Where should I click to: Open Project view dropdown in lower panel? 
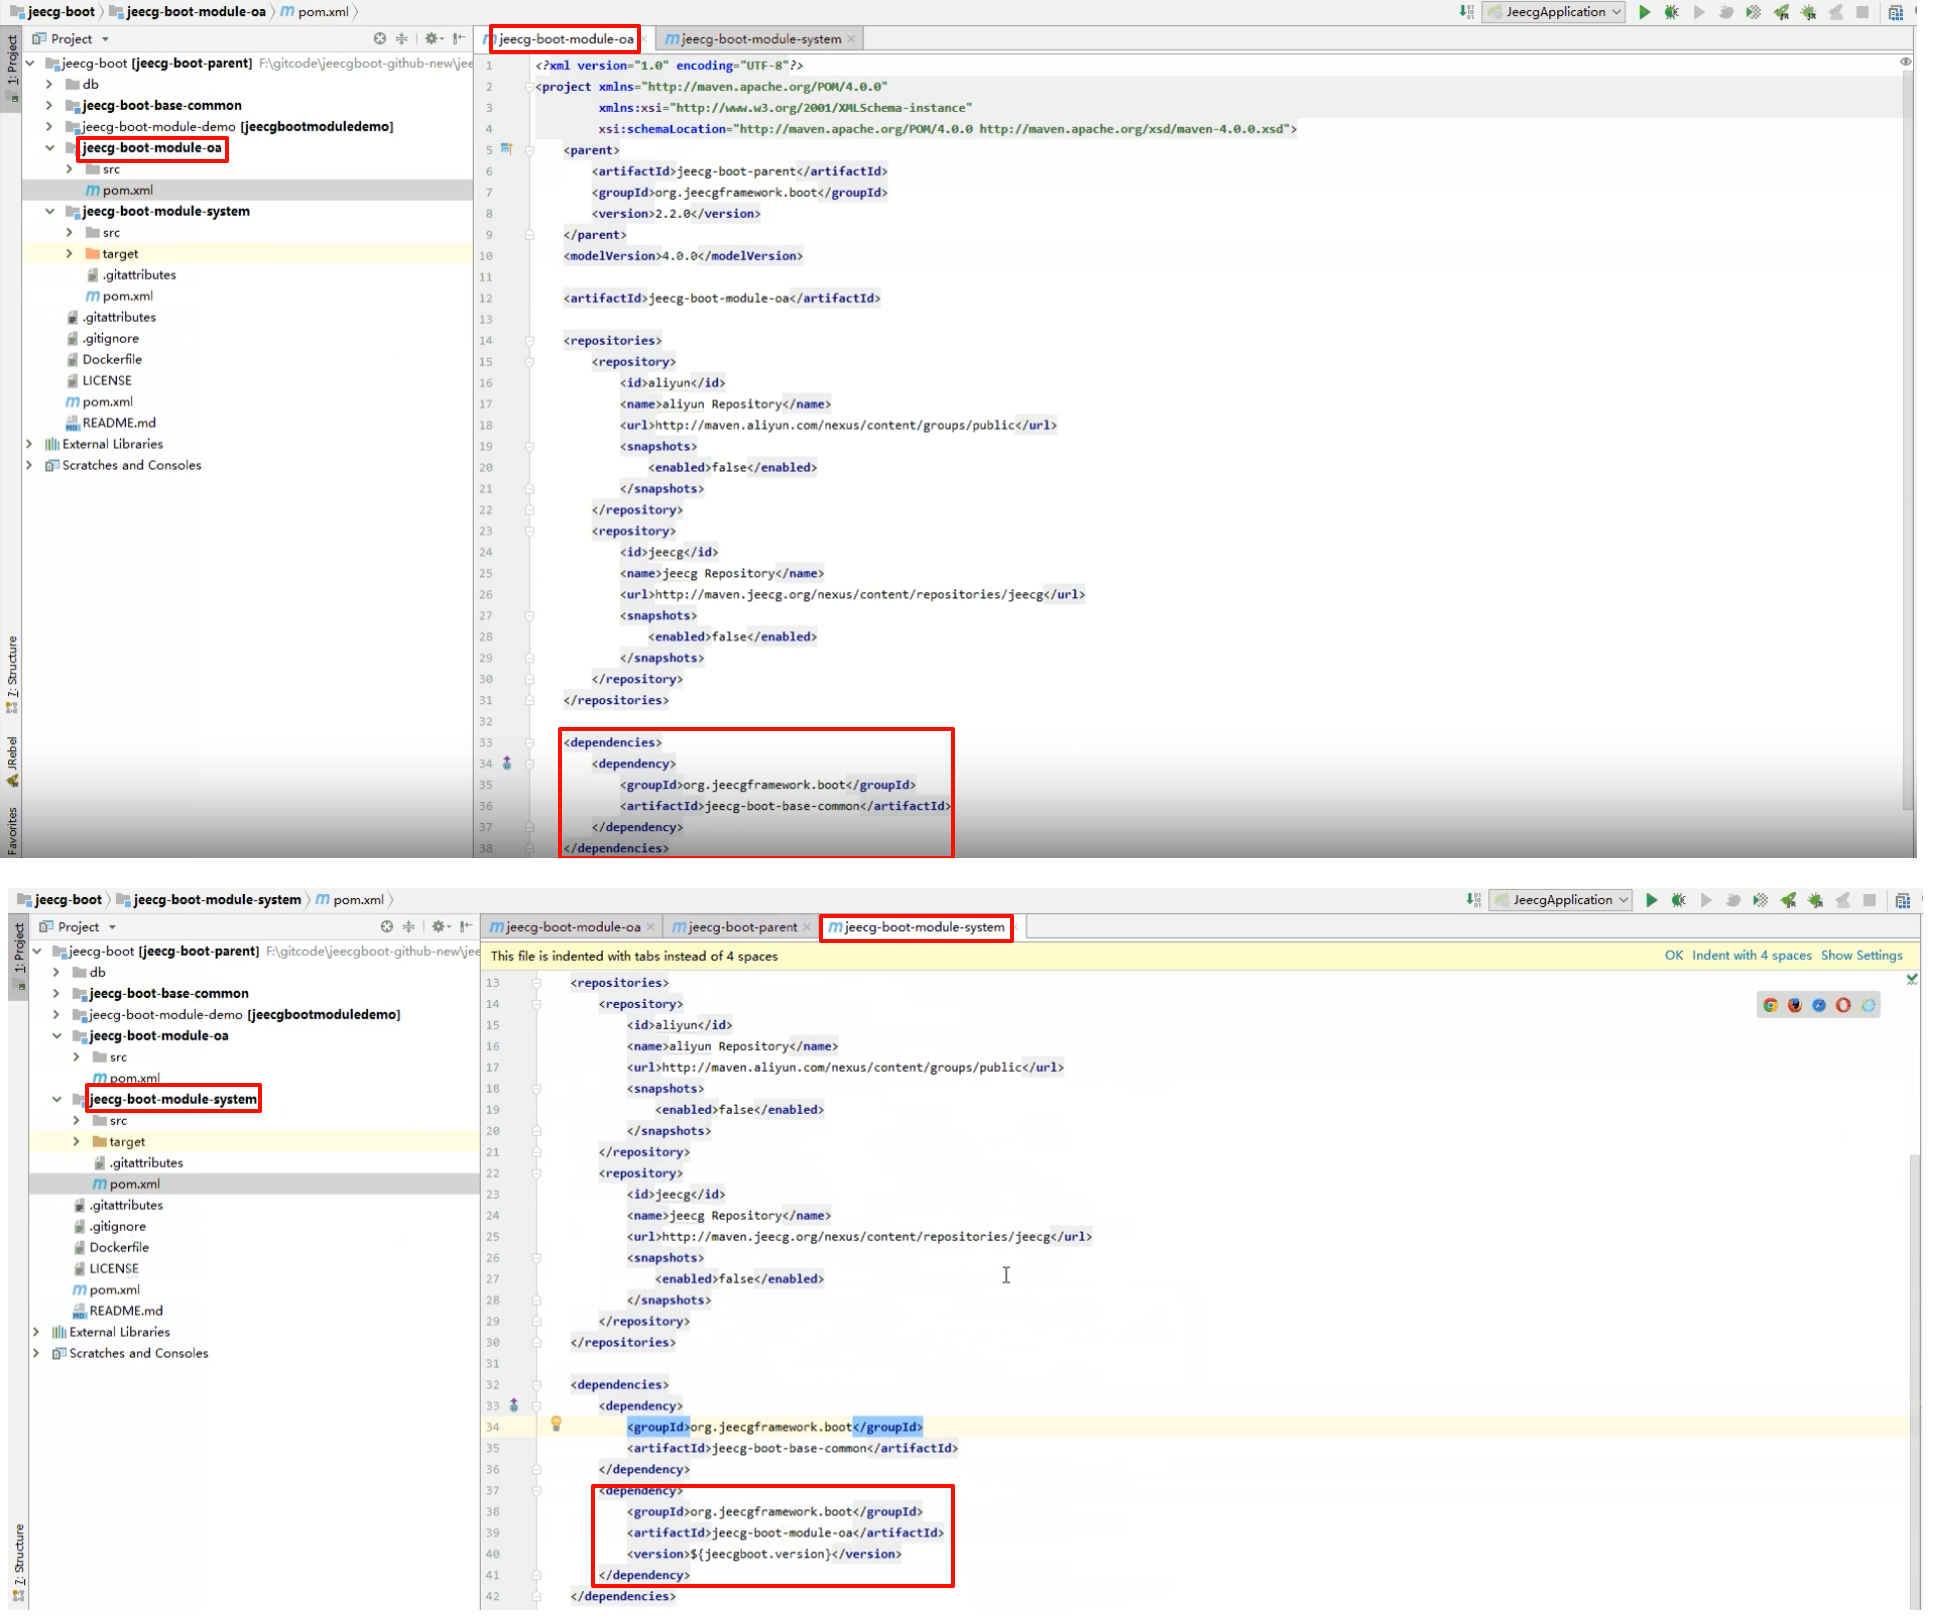[112, 927]
